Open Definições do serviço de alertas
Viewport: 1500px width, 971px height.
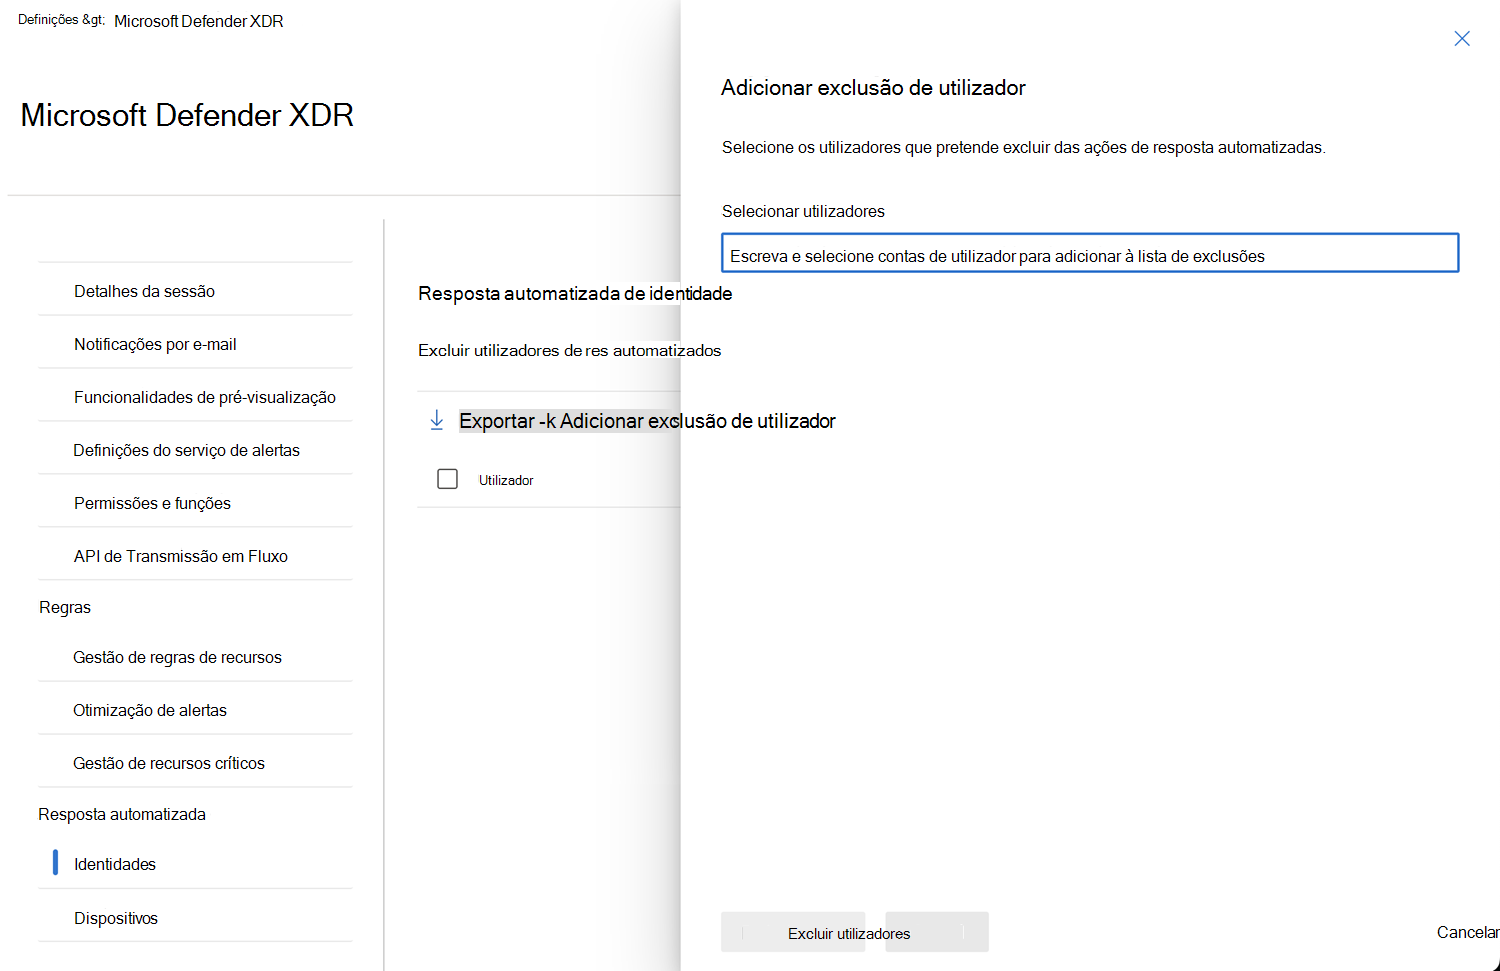click(186, 450)
